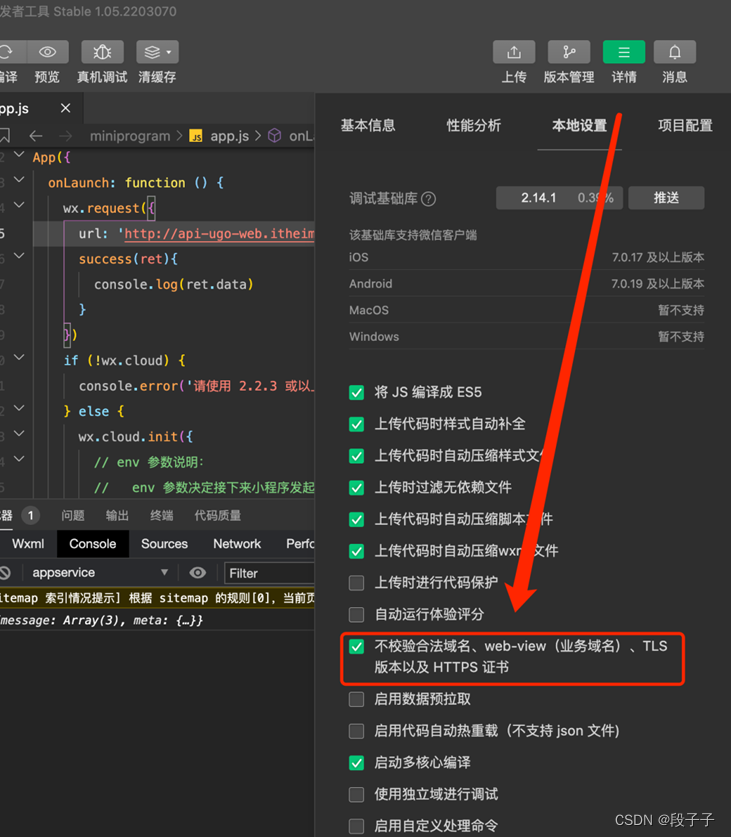Toggle the console eye live expression icon
Image resolution: width=731 pixels, height=837 pixels.
coord(198,573)
